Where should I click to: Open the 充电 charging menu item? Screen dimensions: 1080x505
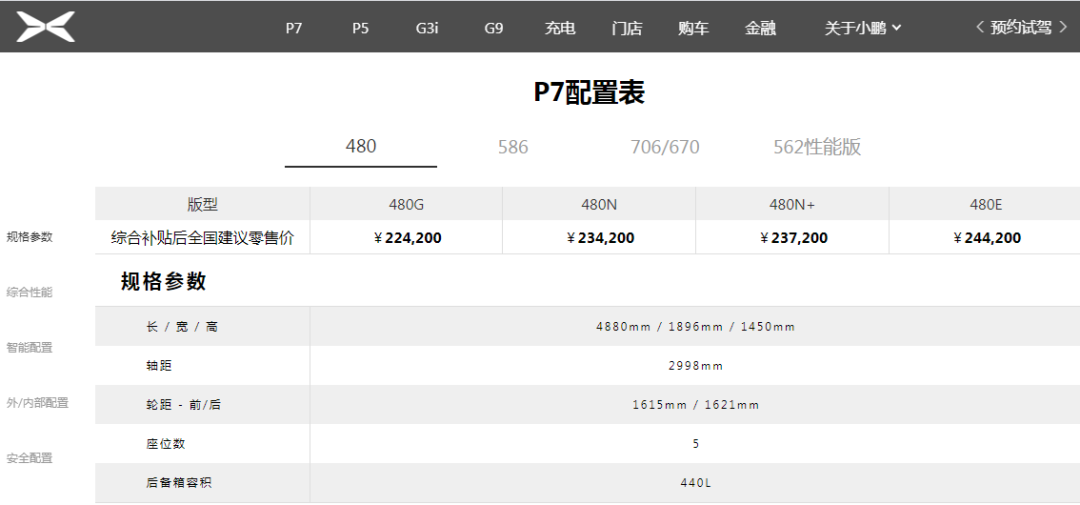click(560, 28)
